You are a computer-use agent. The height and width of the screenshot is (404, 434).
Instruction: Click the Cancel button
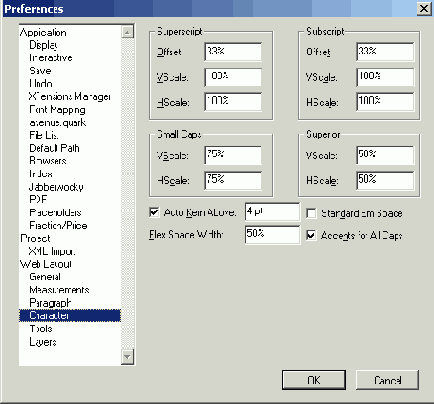click(x=387, y=380)
